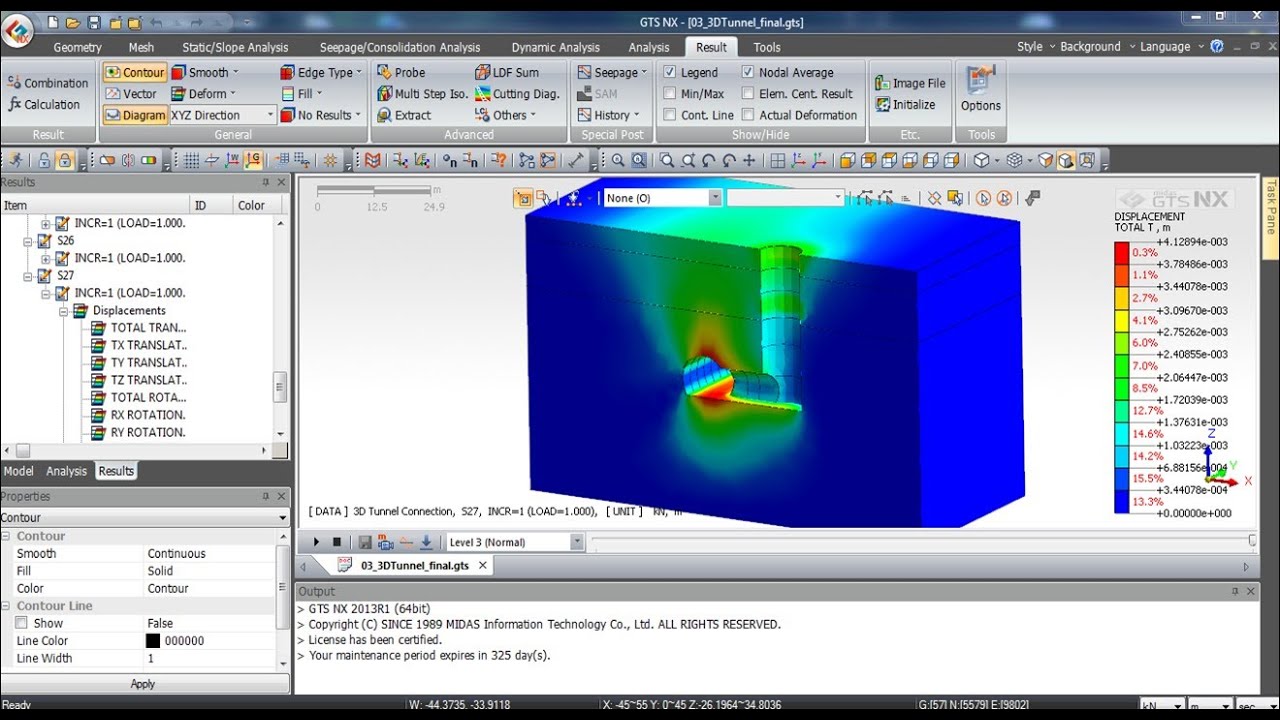Toggle the Nodal Average checkbox
The height and width of the screenshot is (720, 1280).
(x=748, y=72)
